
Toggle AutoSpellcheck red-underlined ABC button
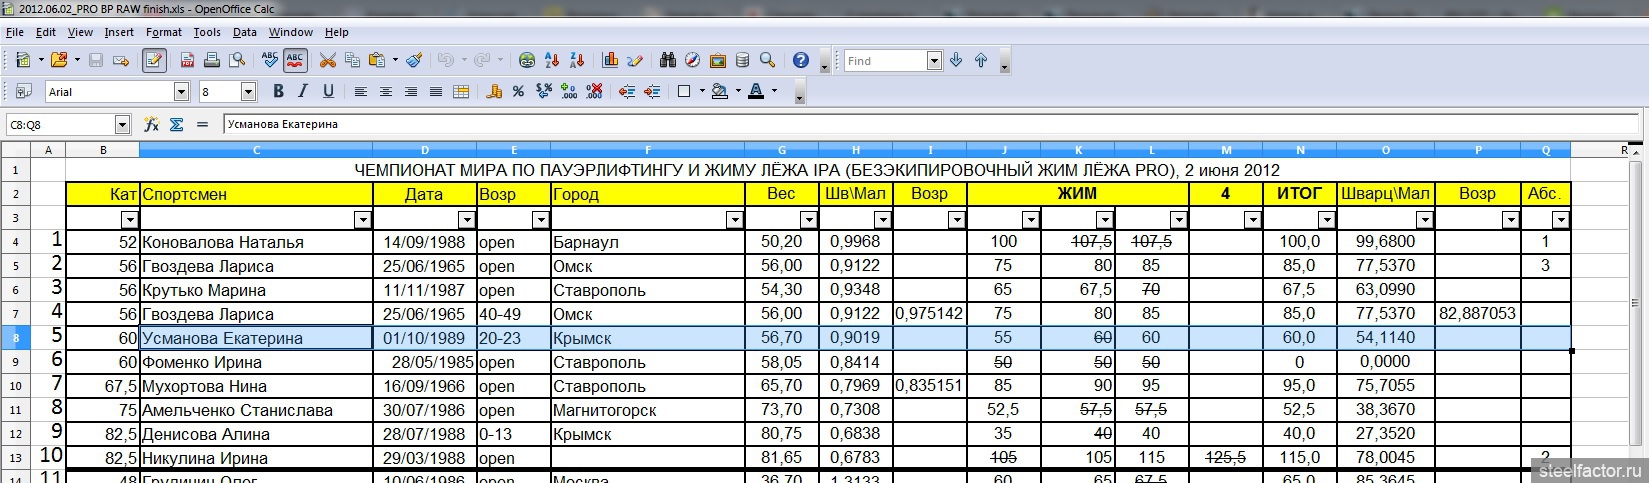click(x=295, y=61)
